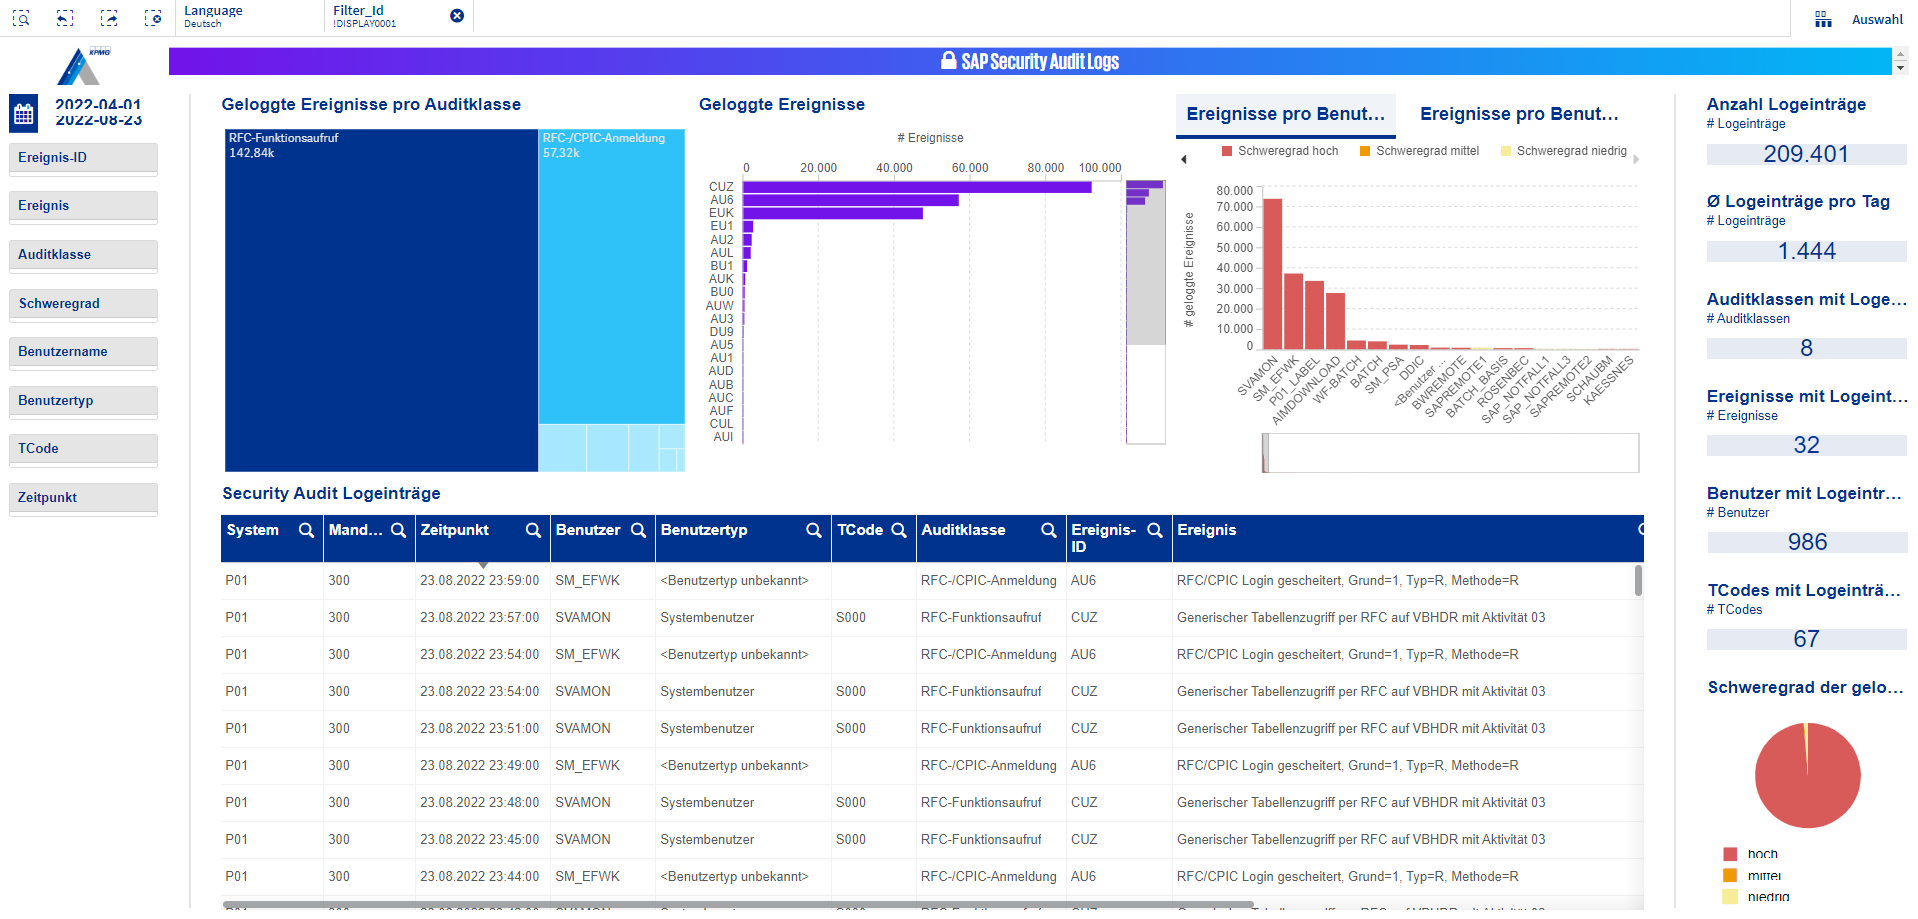Select the RFC-Funktionsaufruf treemap block
This screenshot has height=919, width=1918.
click(x=381, y=300)
